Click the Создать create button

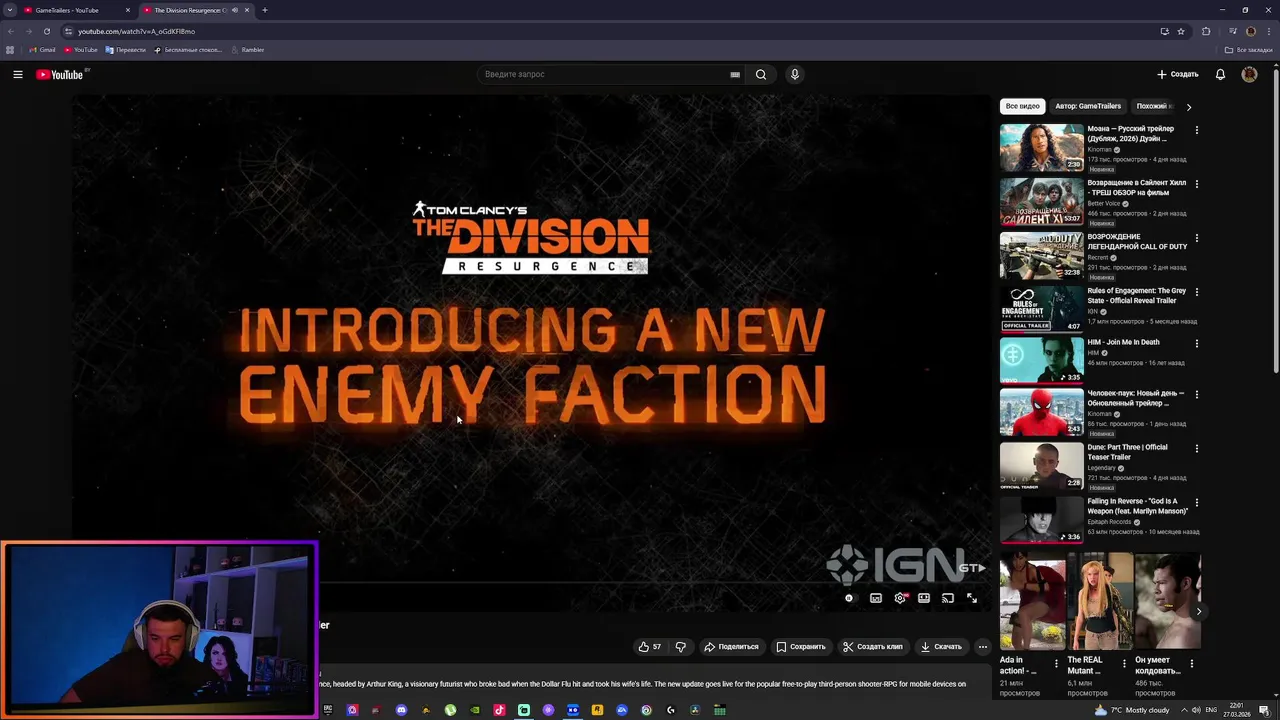1178,74
